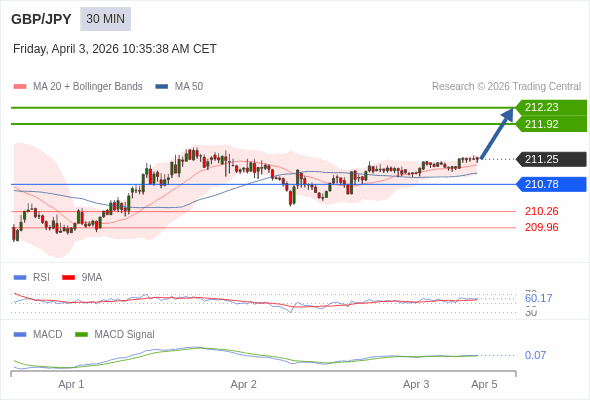Click the 0.07 MACD value
Screen dimensions: 590x400
(x=535, y=355)
